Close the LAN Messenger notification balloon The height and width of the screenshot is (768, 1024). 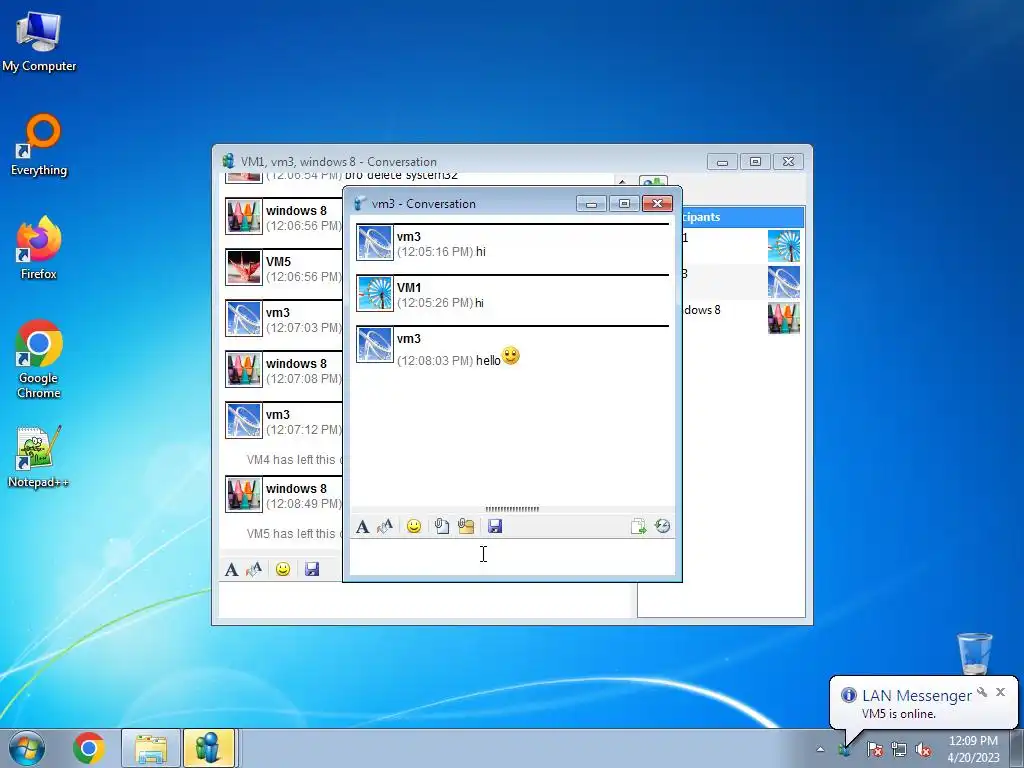pyautogui.click(x=1000, y=692)
